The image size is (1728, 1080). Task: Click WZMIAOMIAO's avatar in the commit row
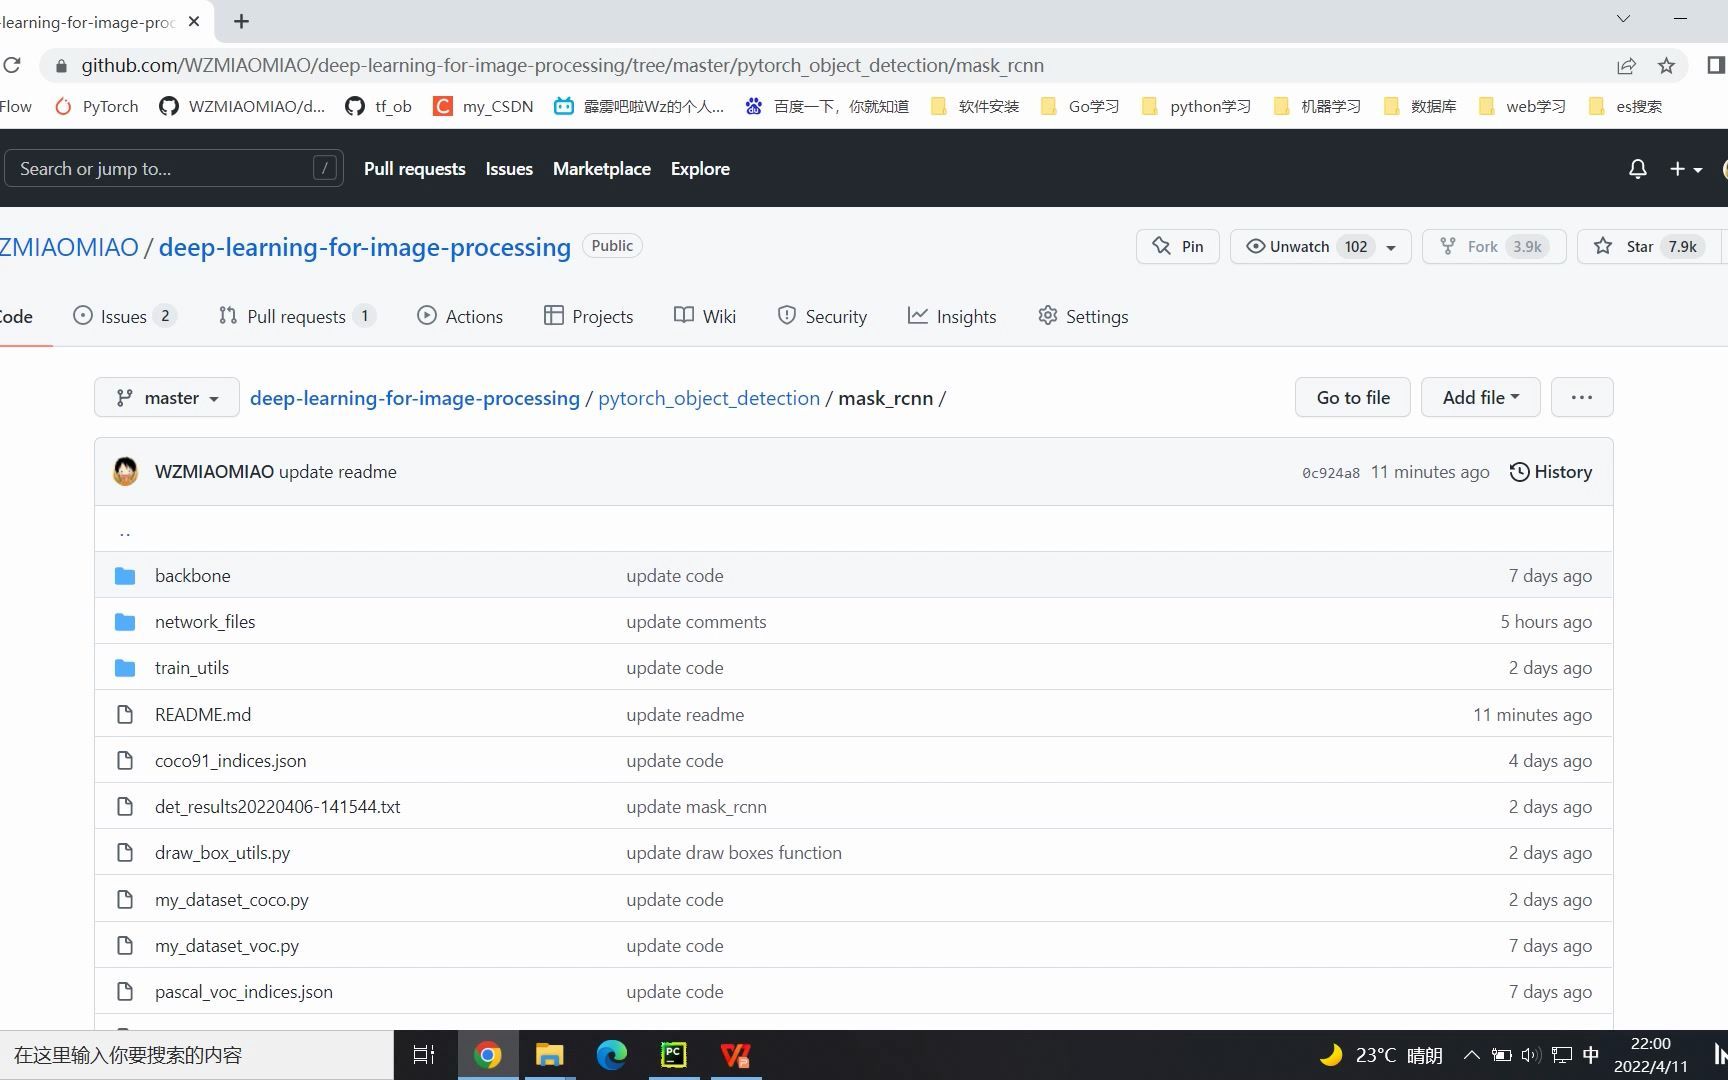coord(124,471)
